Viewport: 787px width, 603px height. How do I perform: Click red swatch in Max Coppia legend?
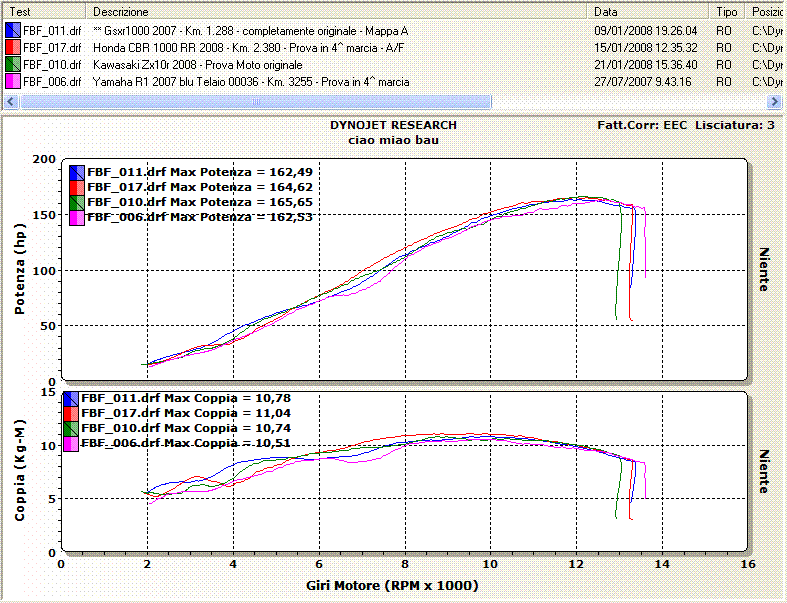(x=71, y=414)
